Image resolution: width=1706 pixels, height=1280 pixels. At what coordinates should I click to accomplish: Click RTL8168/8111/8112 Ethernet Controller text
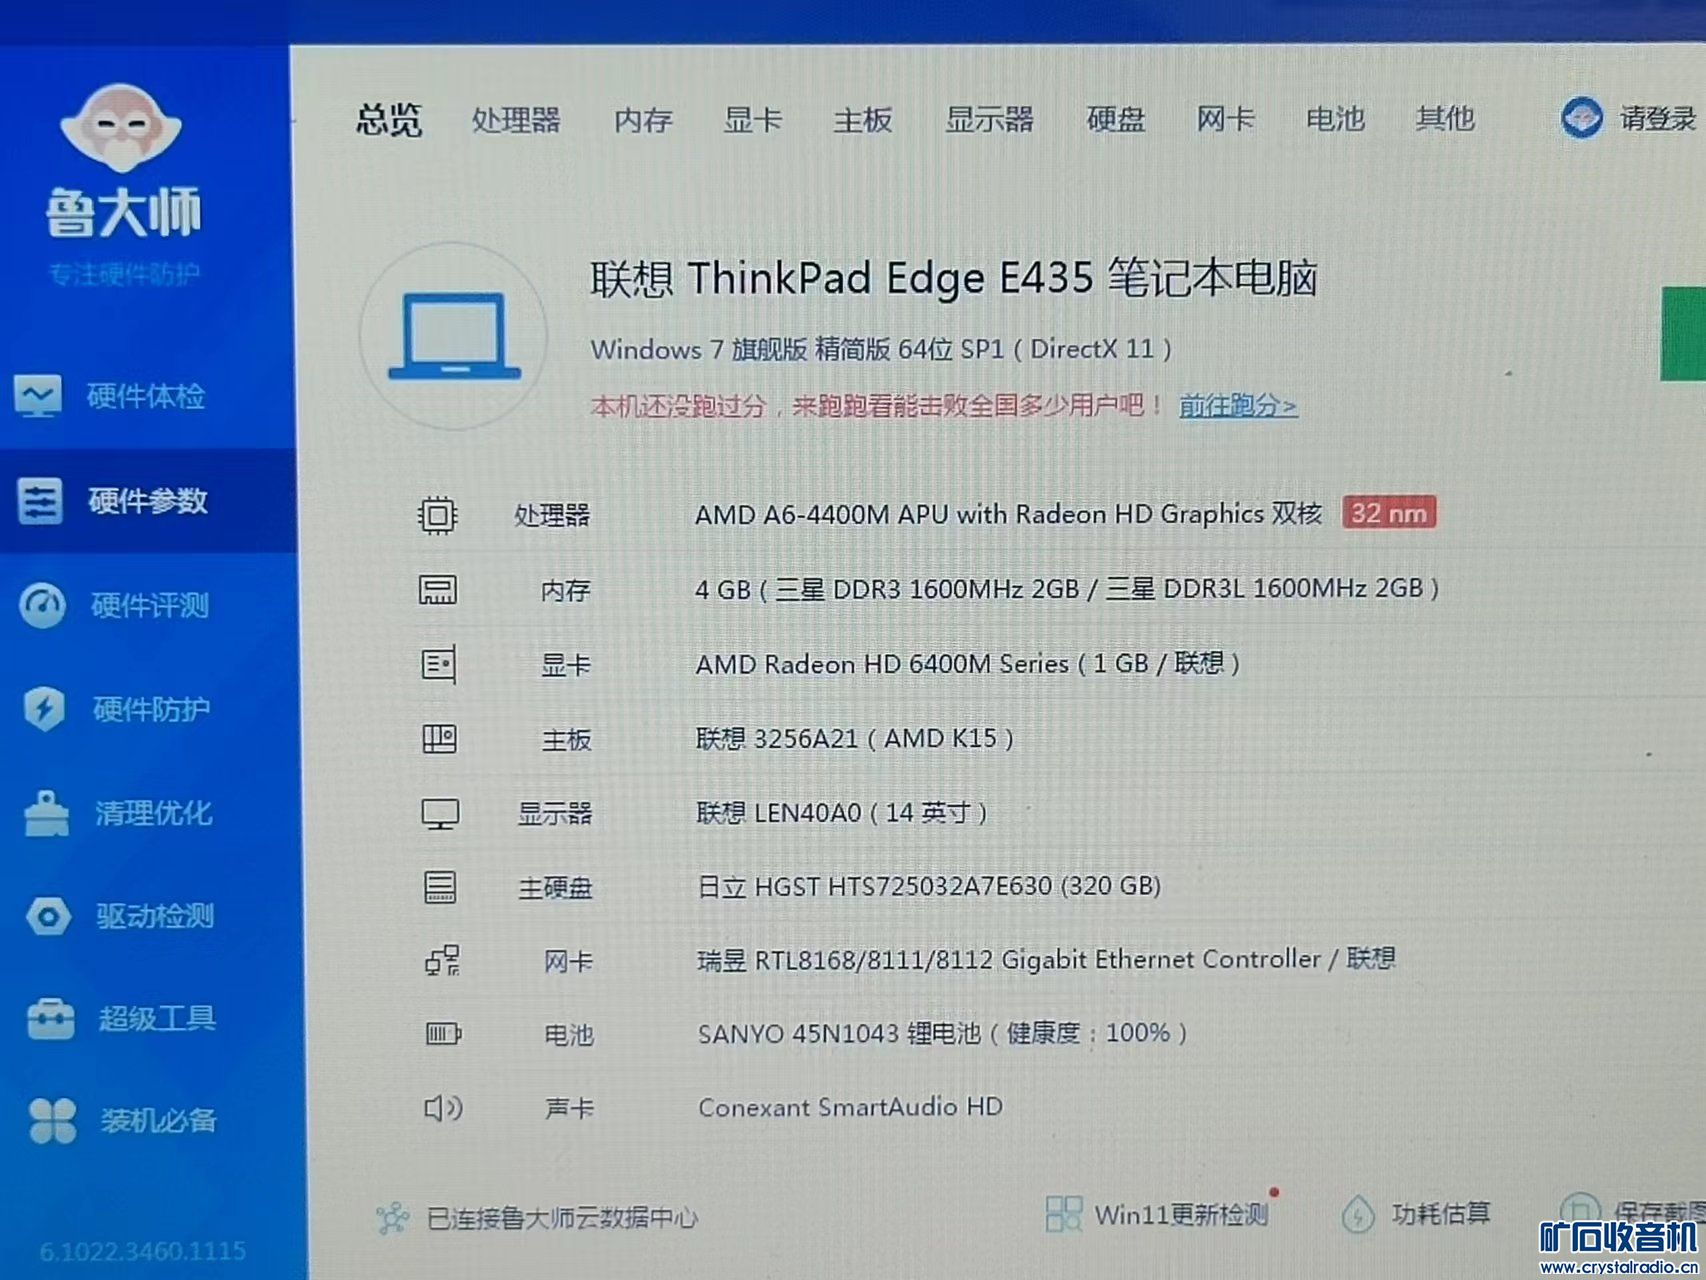[1046, 959]
